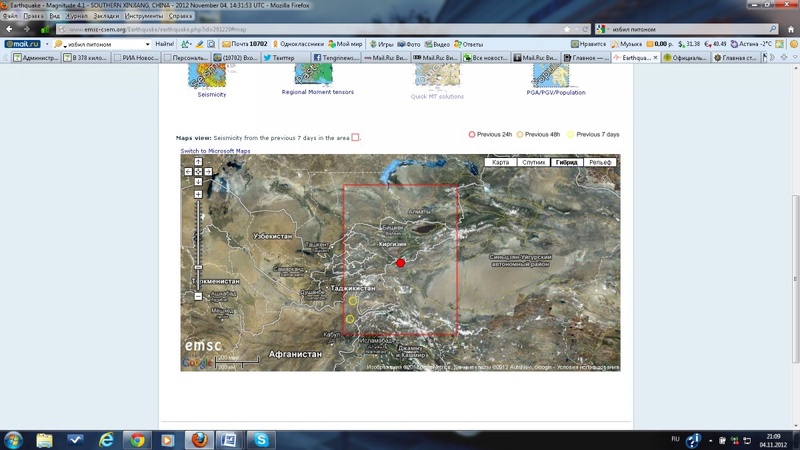Viewport: 800px width, 450px height.
Task: Zoom in on the map
Action: (198, 194)
